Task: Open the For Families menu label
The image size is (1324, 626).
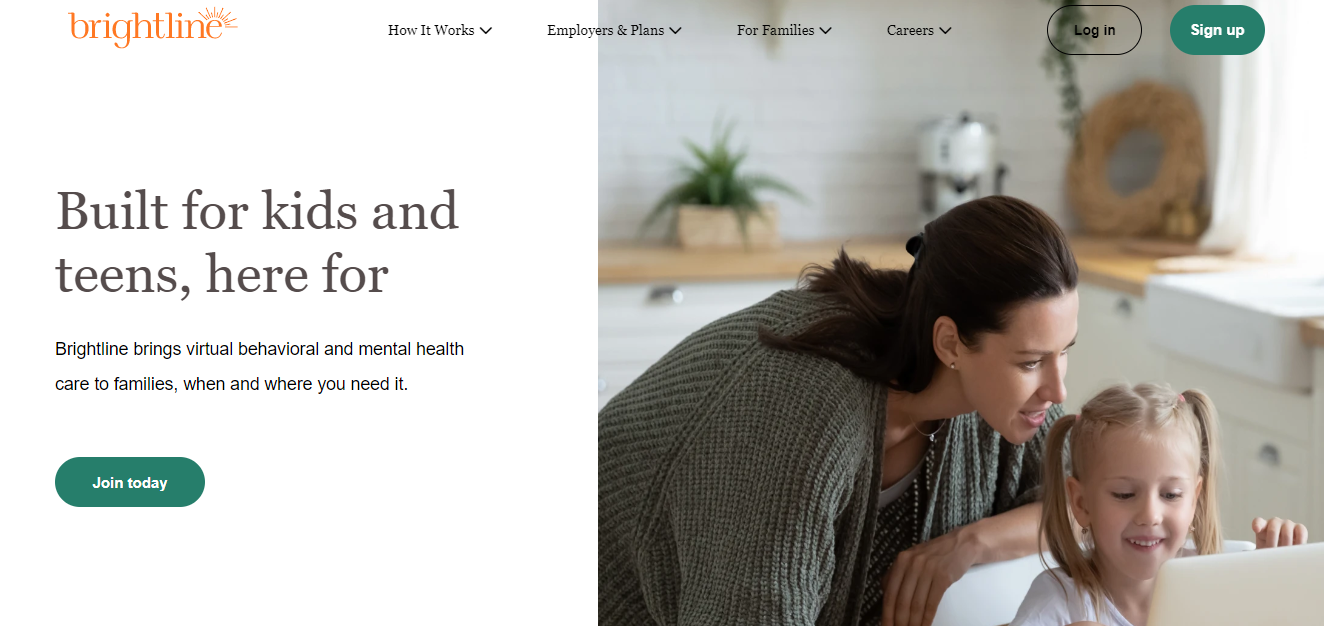Action: coord(775,30)
